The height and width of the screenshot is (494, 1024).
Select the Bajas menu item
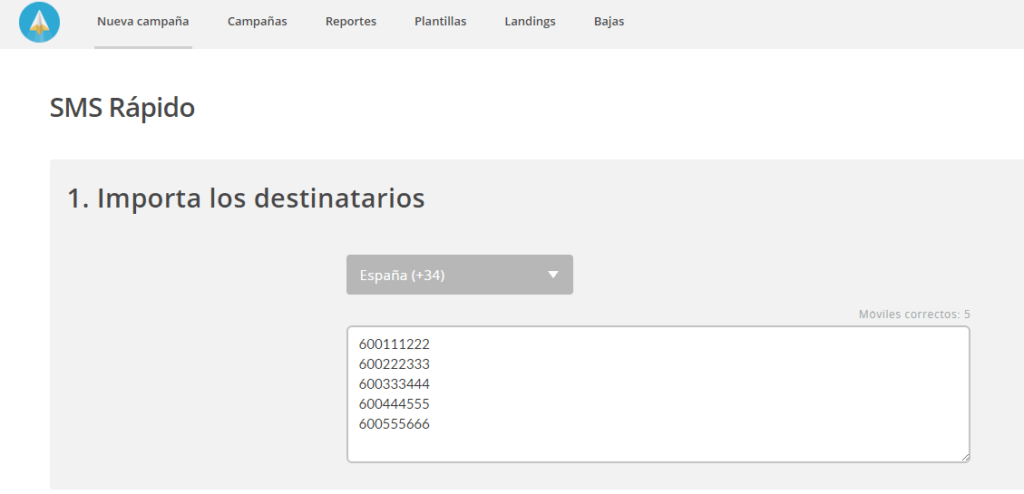pyautogui.click(x=609, y=22)
